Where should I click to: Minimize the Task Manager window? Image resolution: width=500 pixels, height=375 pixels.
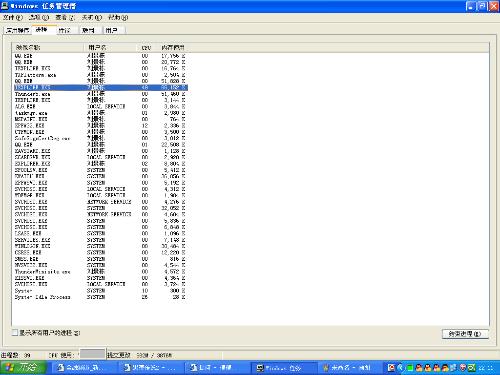tap(471, 6)
